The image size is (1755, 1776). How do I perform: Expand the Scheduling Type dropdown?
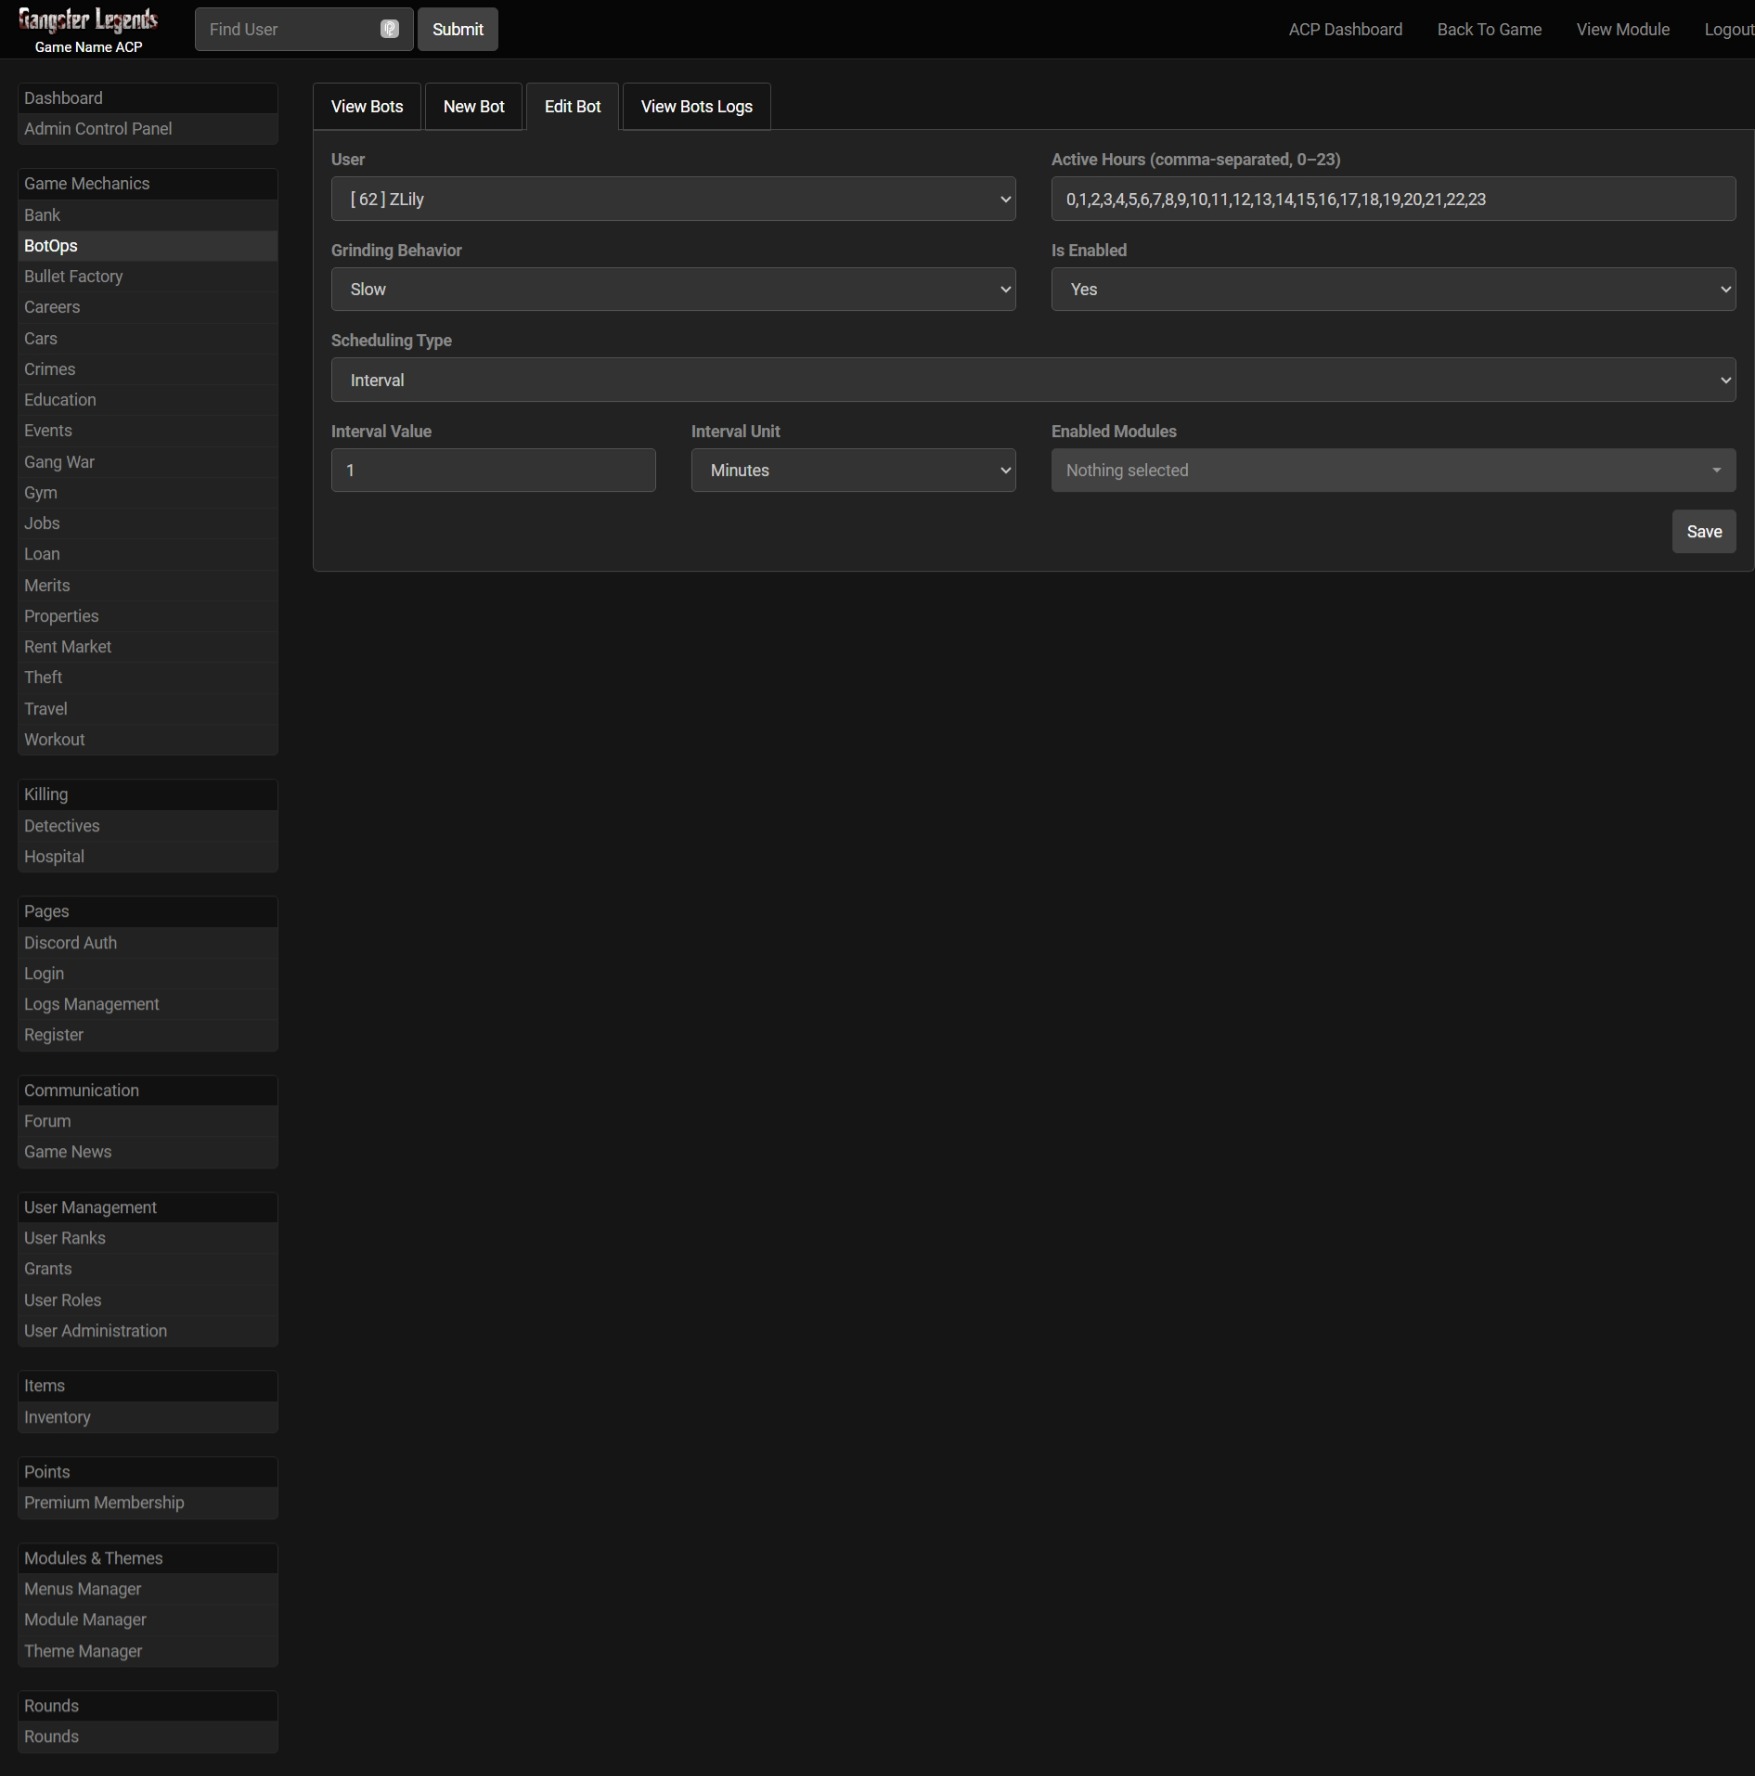coord(1032,380)
